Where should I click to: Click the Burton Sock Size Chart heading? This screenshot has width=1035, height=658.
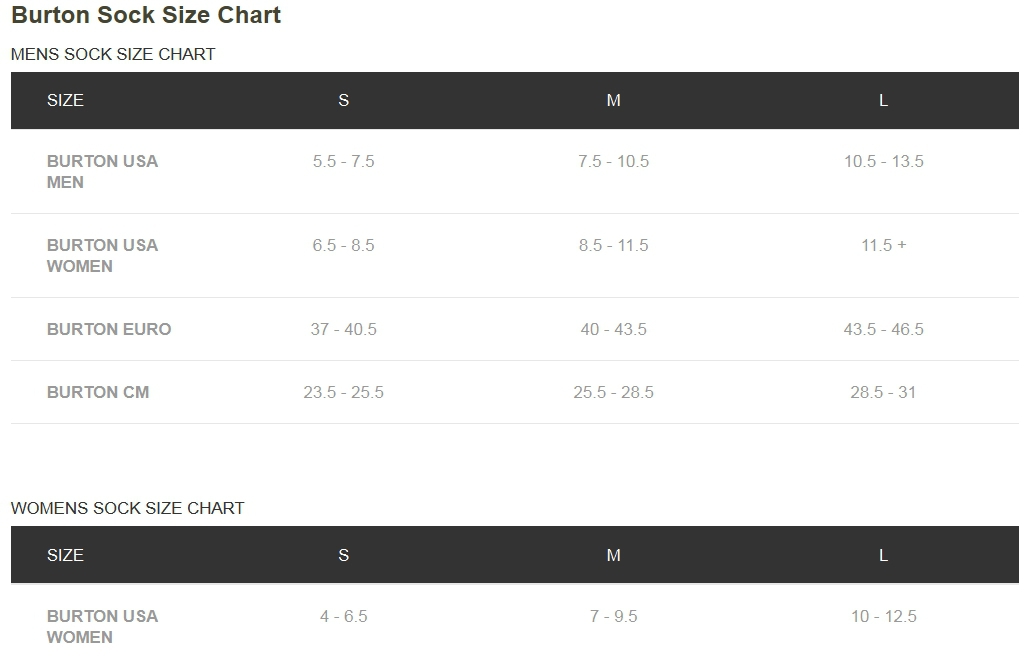(146, 15)
